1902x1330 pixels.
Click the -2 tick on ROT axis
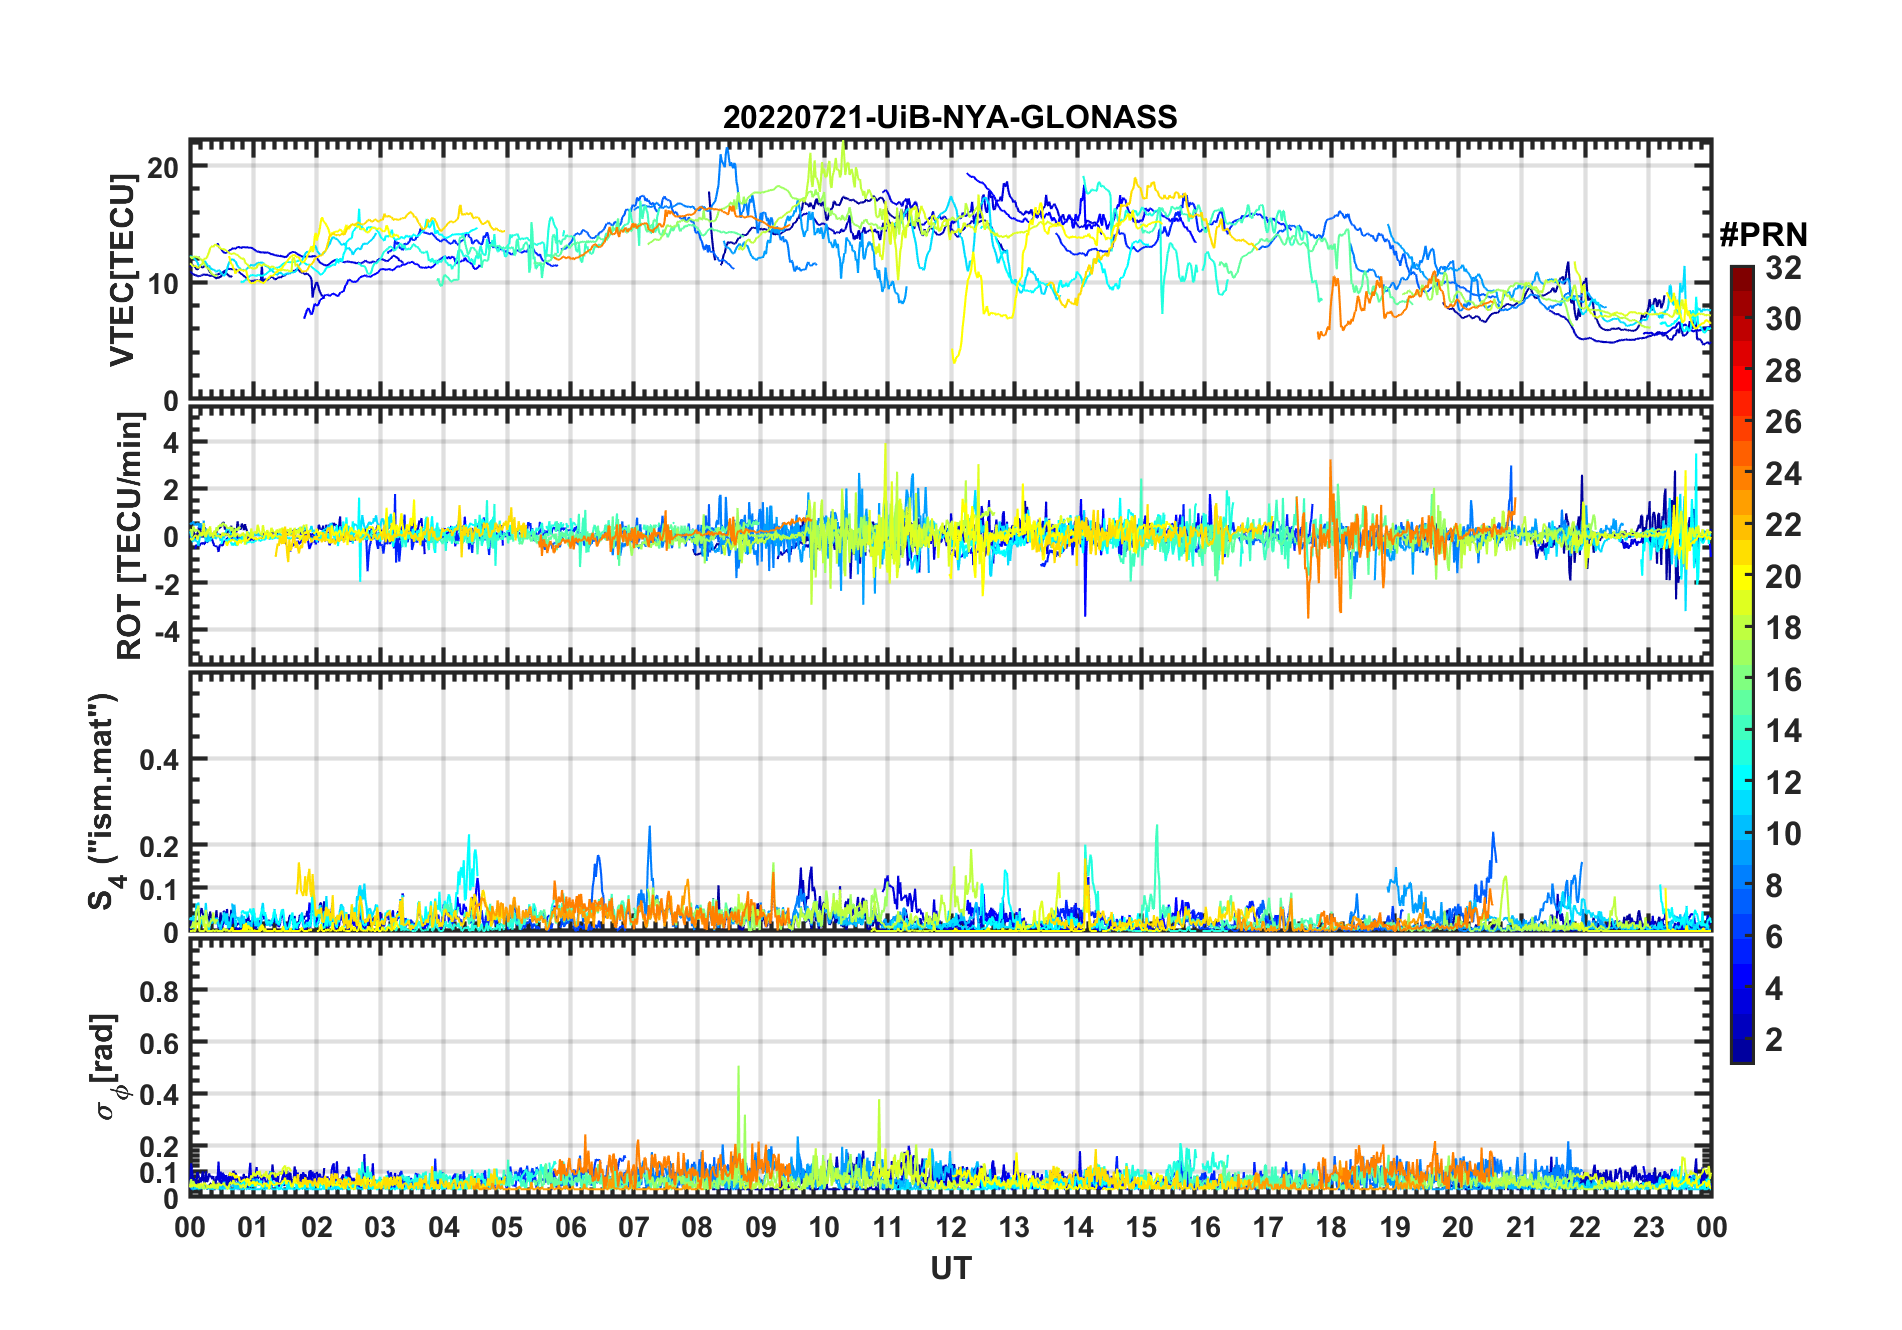(166, 584)
